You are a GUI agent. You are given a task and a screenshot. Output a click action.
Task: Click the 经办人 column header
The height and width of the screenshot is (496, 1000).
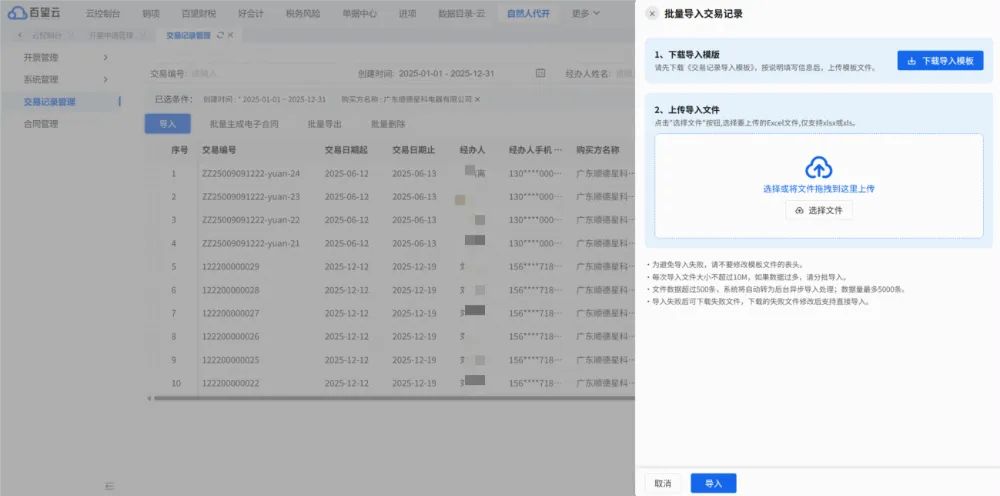[473, 150]
